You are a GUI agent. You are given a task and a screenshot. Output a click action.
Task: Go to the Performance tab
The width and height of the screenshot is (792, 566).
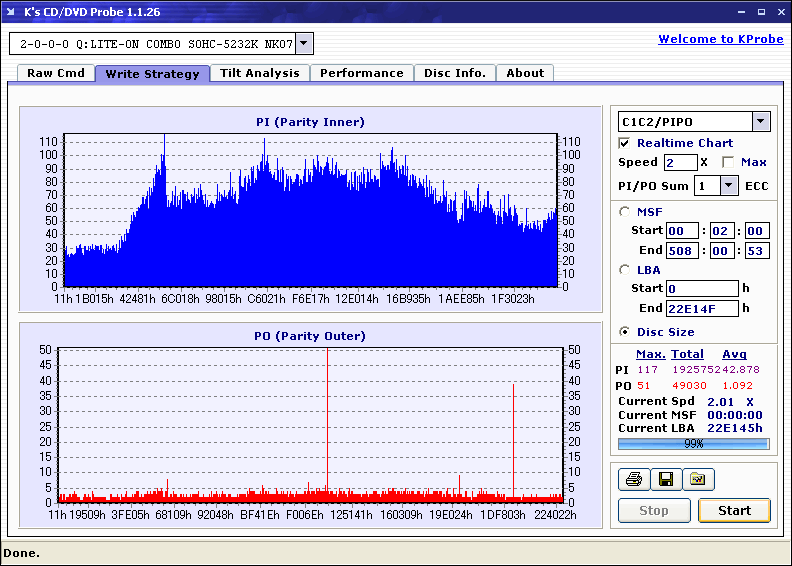click(362, 73)
